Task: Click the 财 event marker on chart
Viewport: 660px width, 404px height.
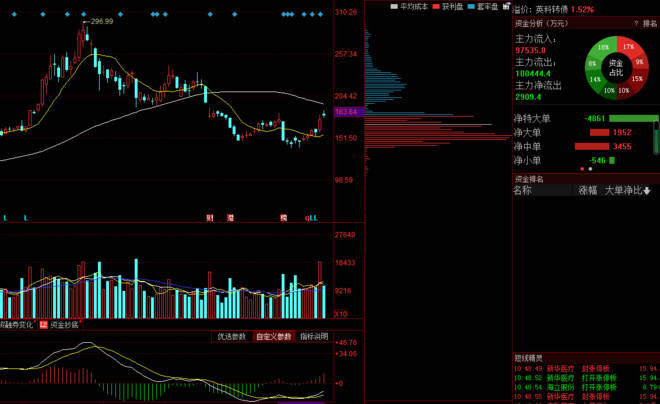Action: [210, 218]
